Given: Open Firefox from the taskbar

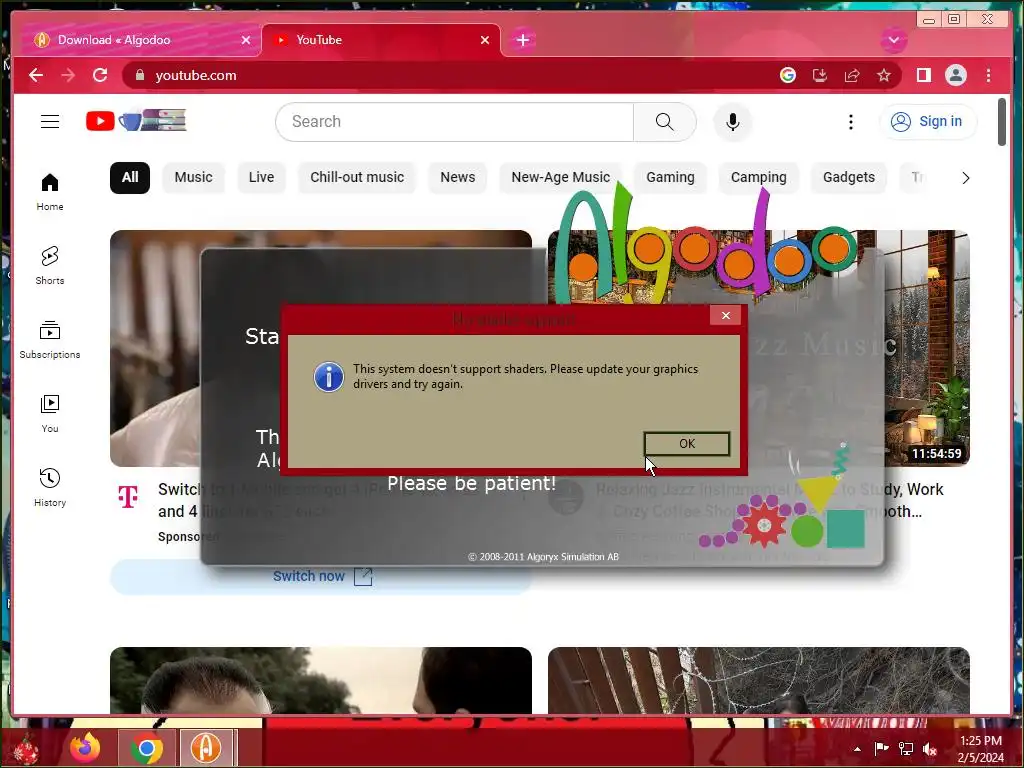Looking at the screenshot, I should pyautogui.click(x=86, y=748).
